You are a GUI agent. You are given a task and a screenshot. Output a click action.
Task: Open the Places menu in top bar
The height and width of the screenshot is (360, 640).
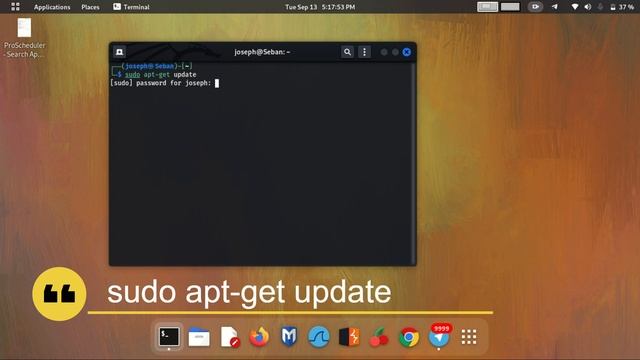click(90, 7)
